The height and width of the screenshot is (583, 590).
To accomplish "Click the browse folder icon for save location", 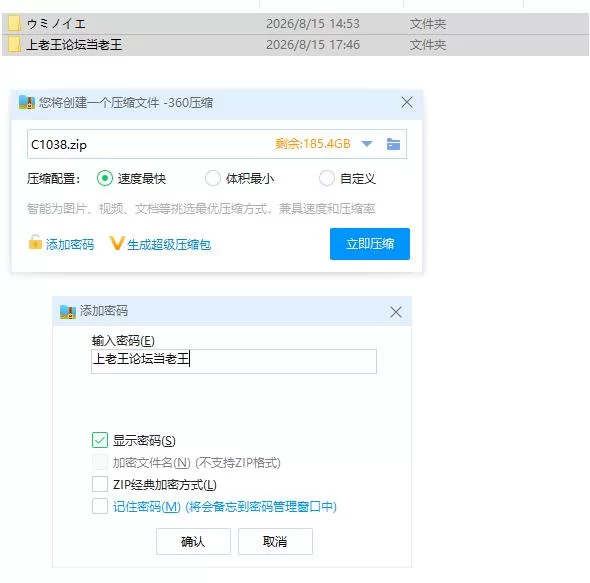I will click(393, 144).
